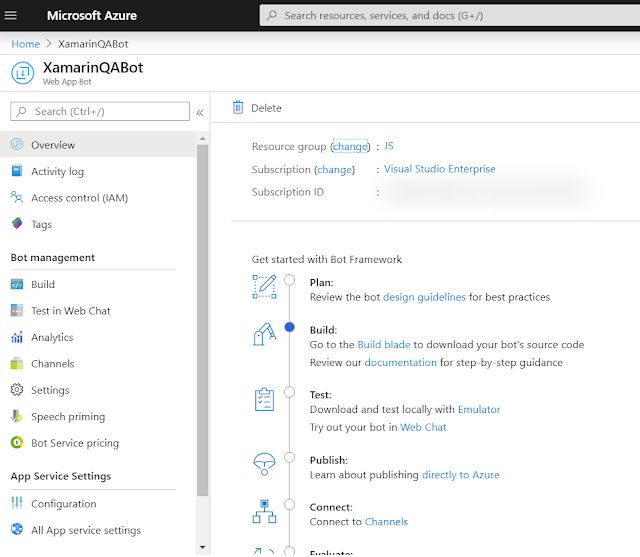Select the Connect step circle marker
Image resolution: width=640 pixels, height=557 pixels.
pos(289,504)
